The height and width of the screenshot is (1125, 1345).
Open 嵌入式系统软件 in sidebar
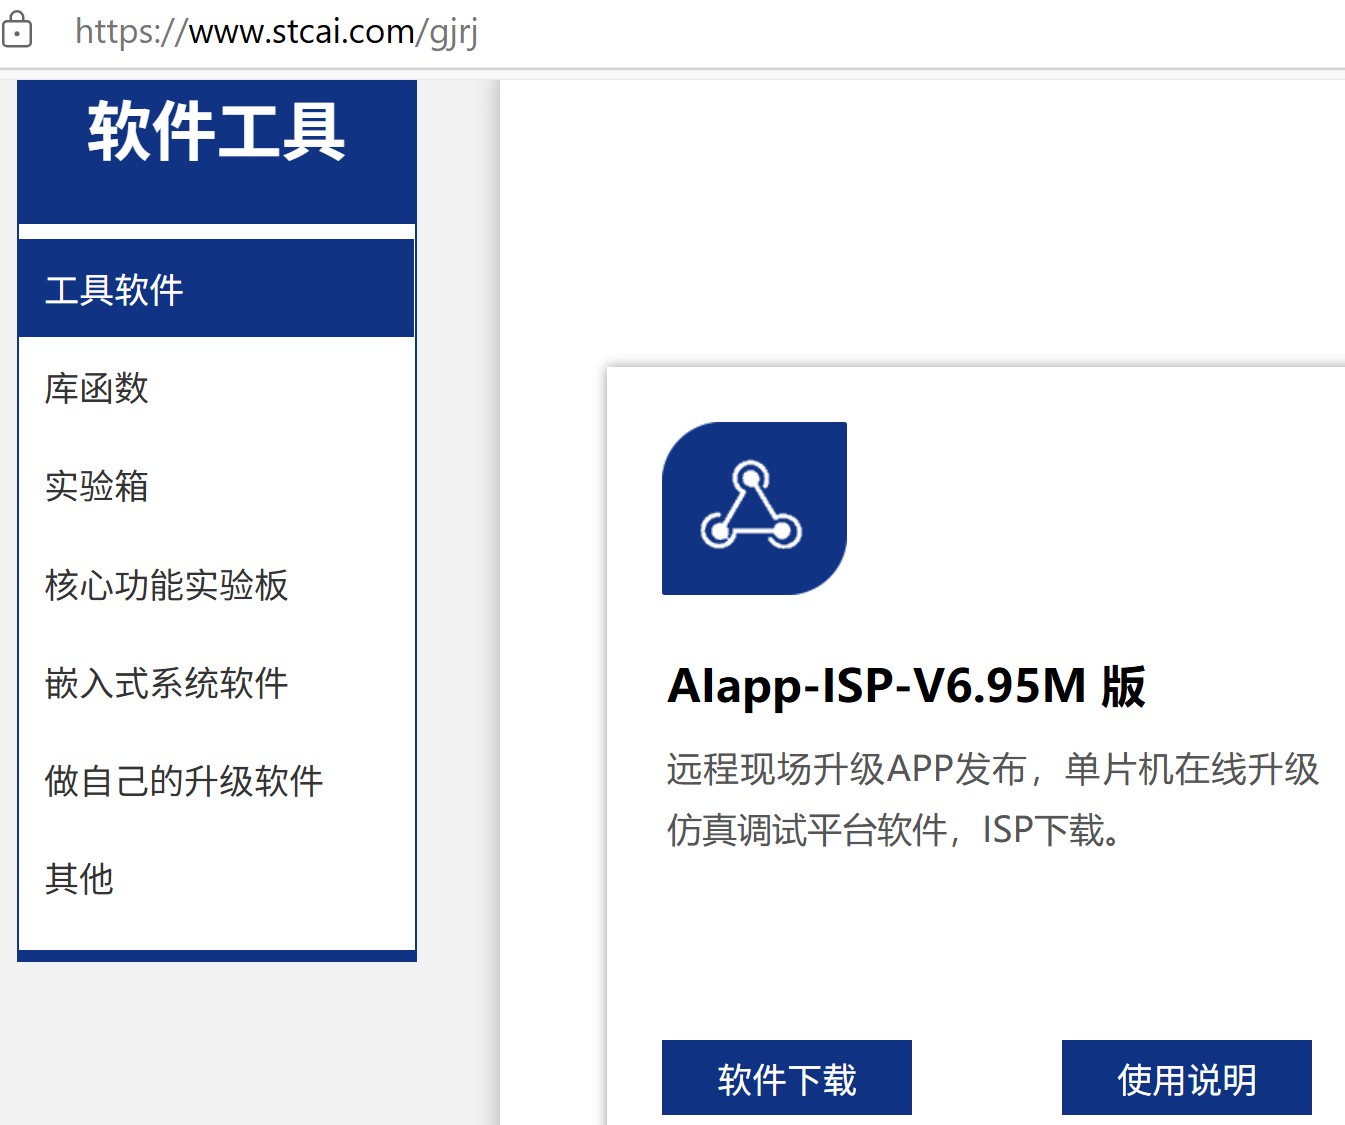coord(216,683)
